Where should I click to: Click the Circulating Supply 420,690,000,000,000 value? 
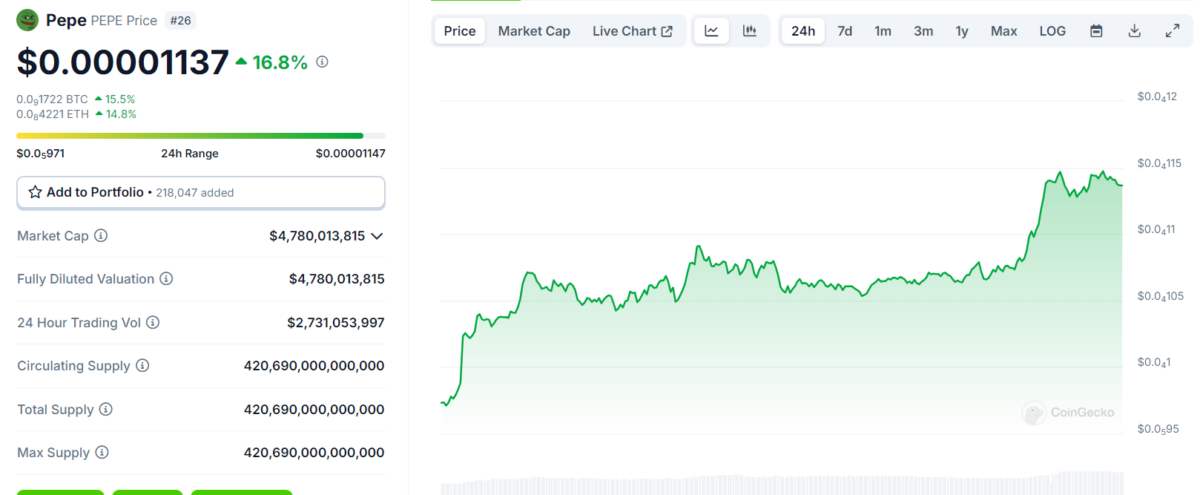pos(314,366)
